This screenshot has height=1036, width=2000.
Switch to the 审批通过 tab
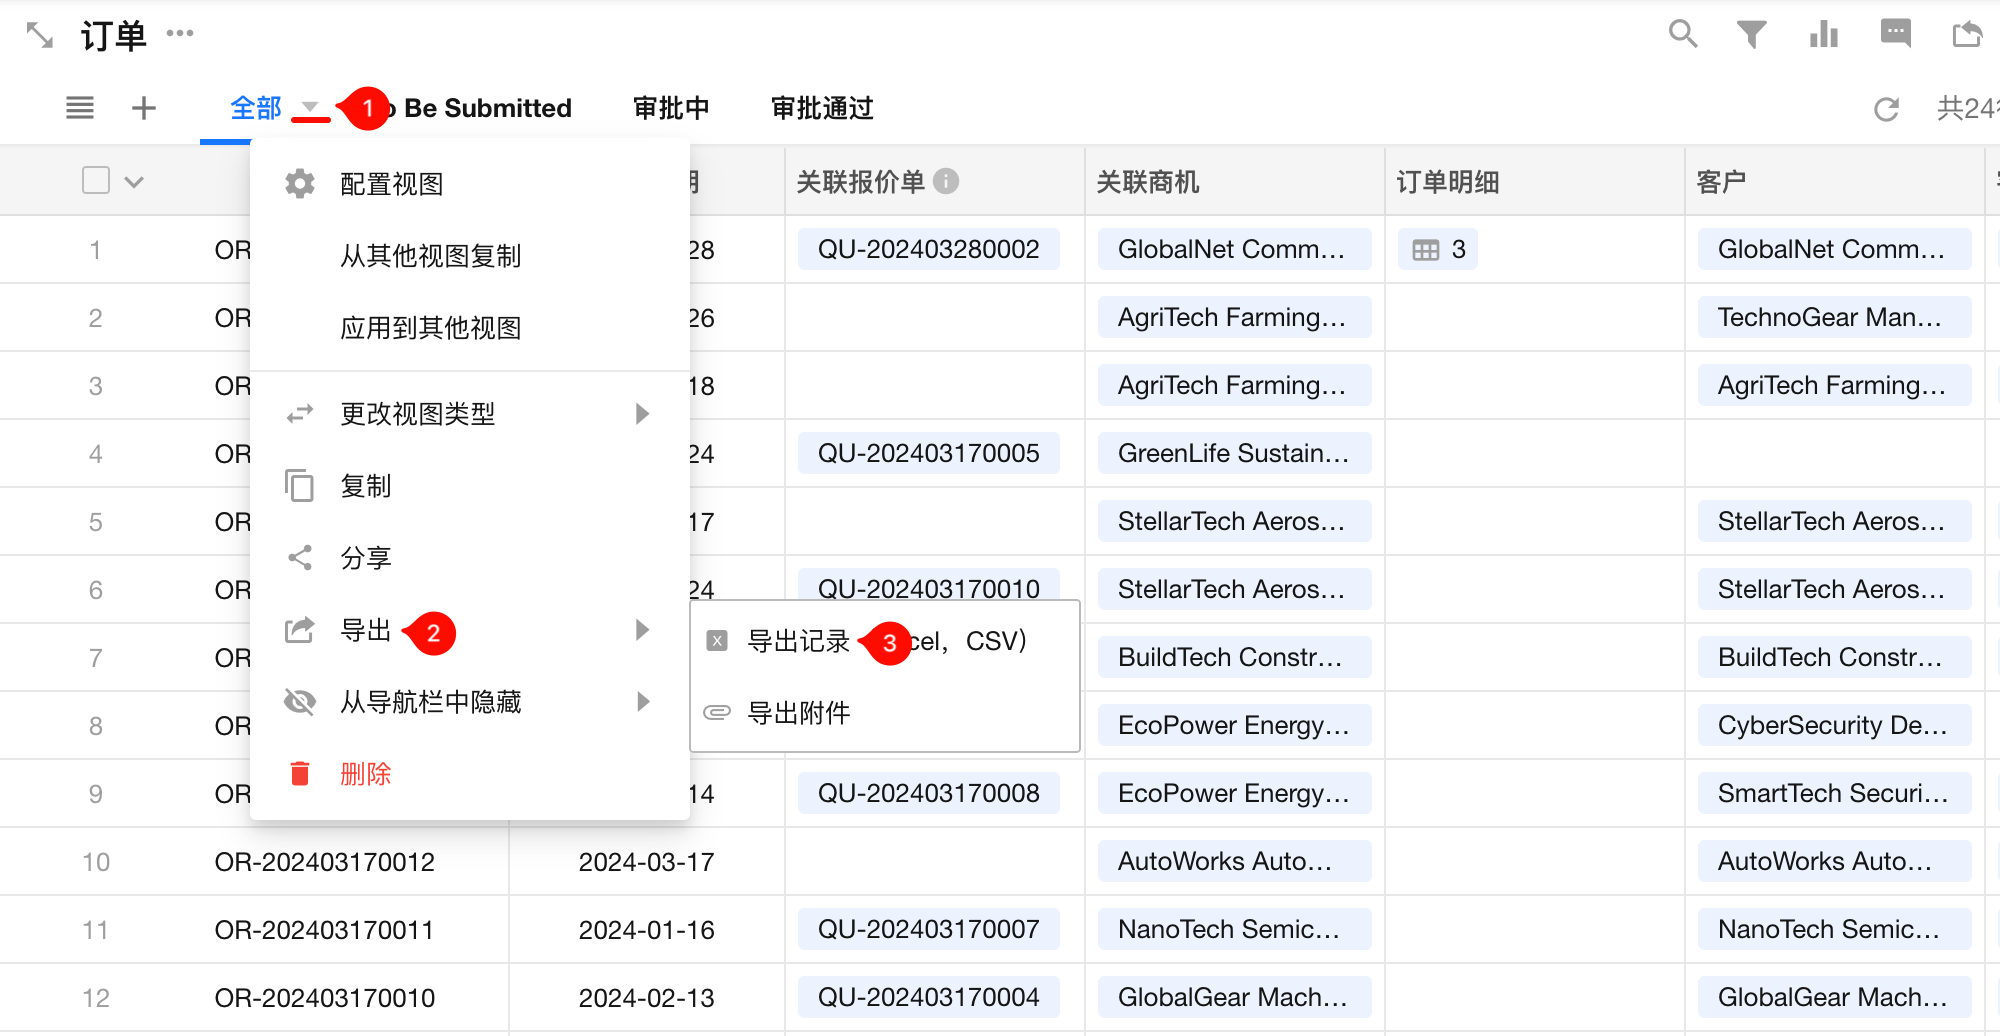[822, 108]
